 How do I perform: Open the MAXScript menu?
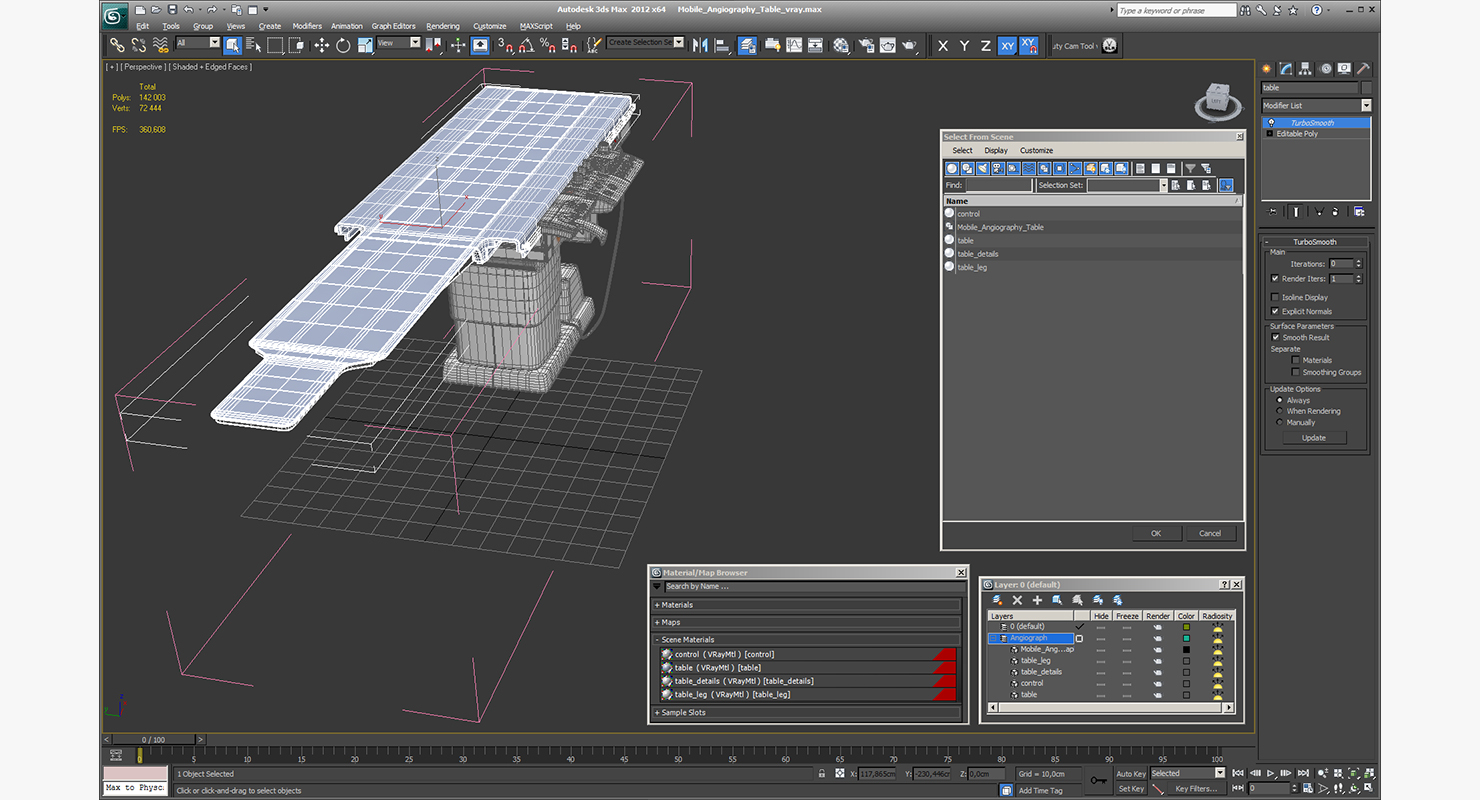(x=536, y=26)
